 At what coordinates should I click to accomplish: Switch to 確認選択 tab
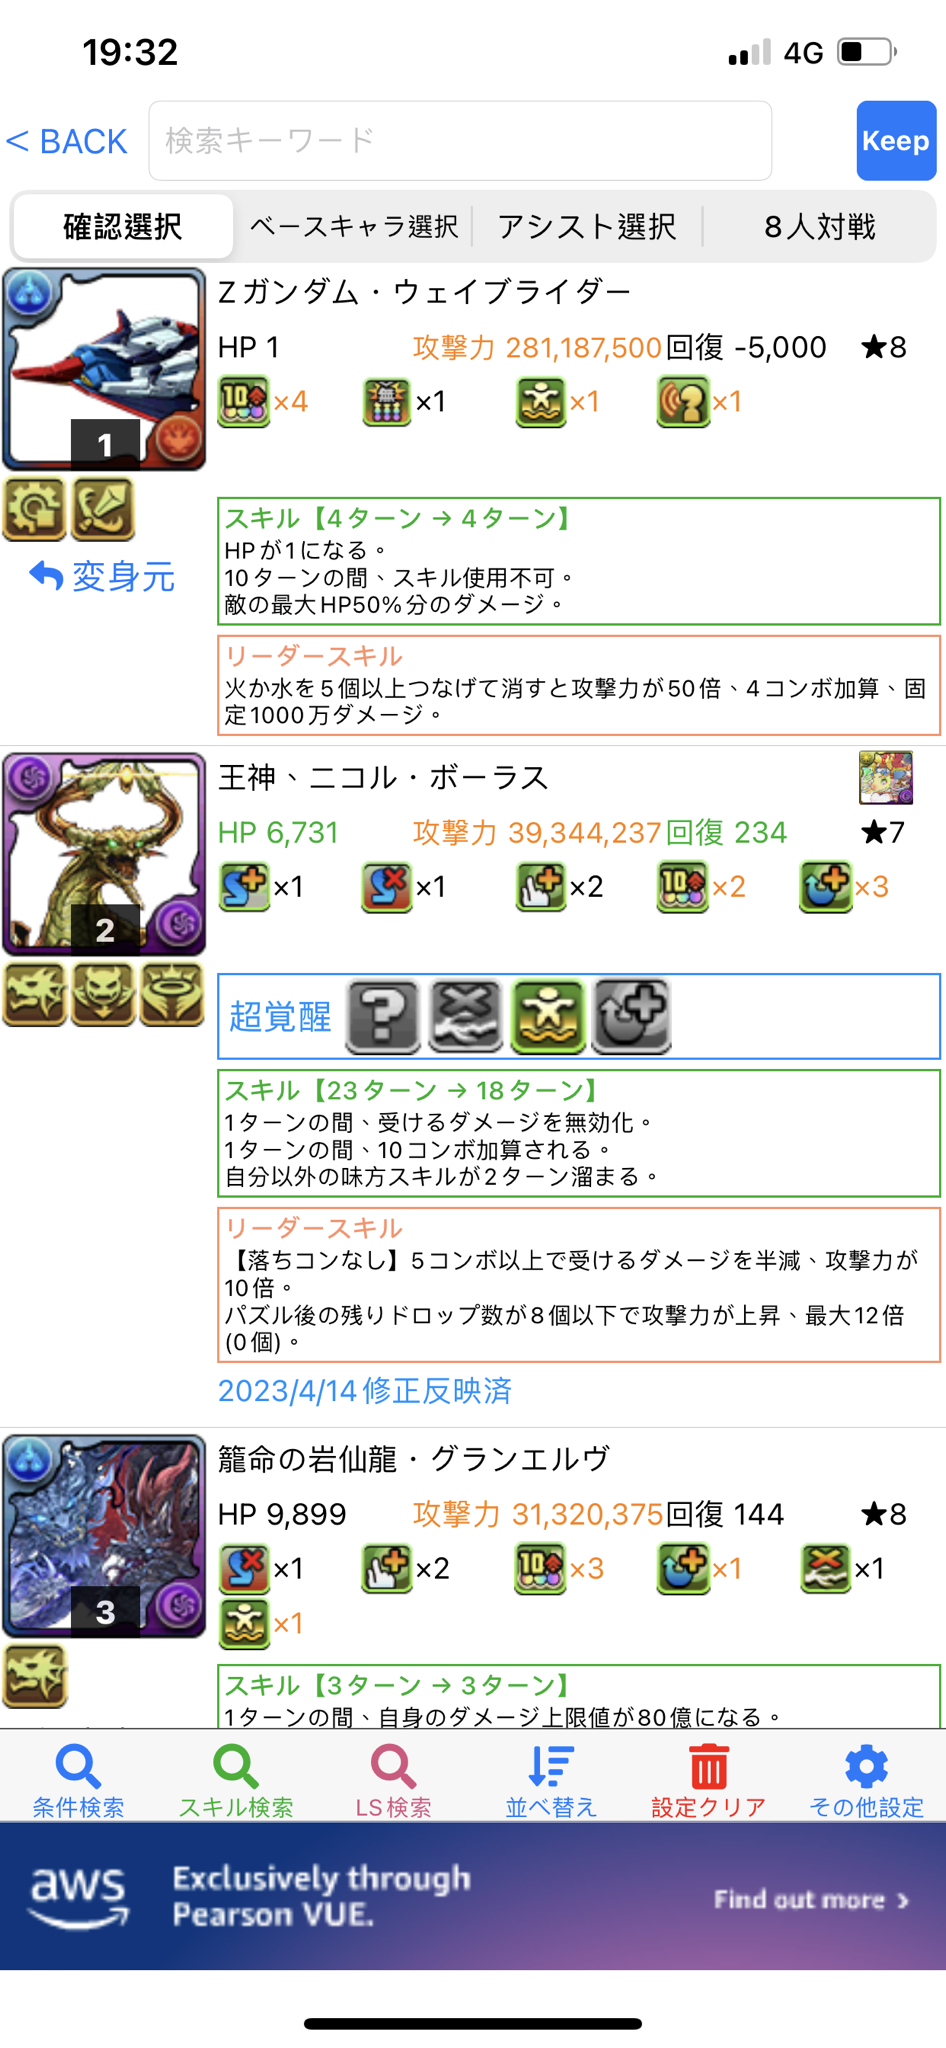click(123, 227)
